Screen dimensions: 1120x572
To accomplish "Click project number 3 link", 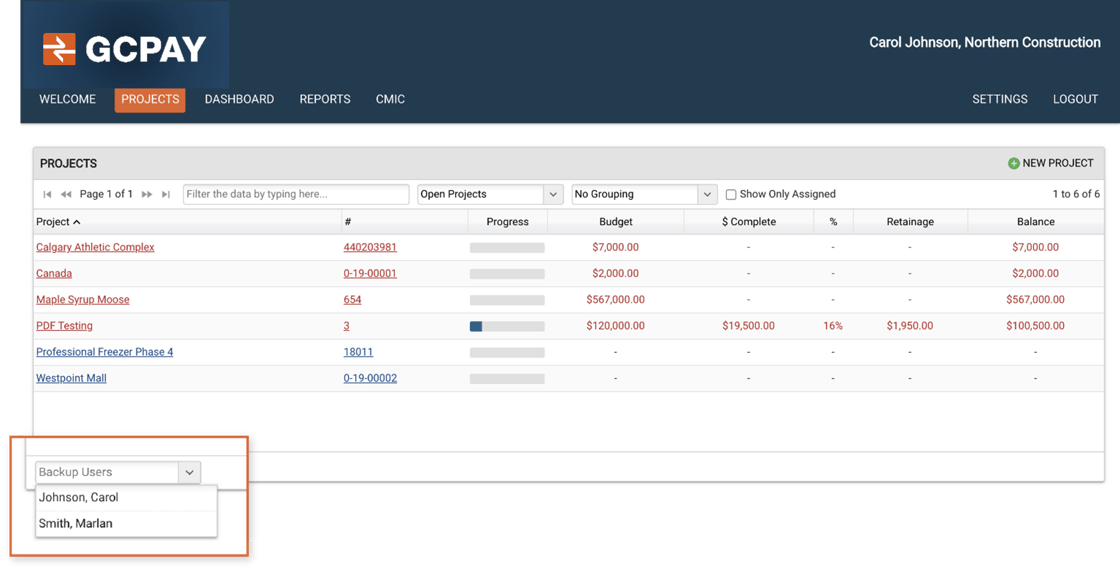I will (346, 326).
